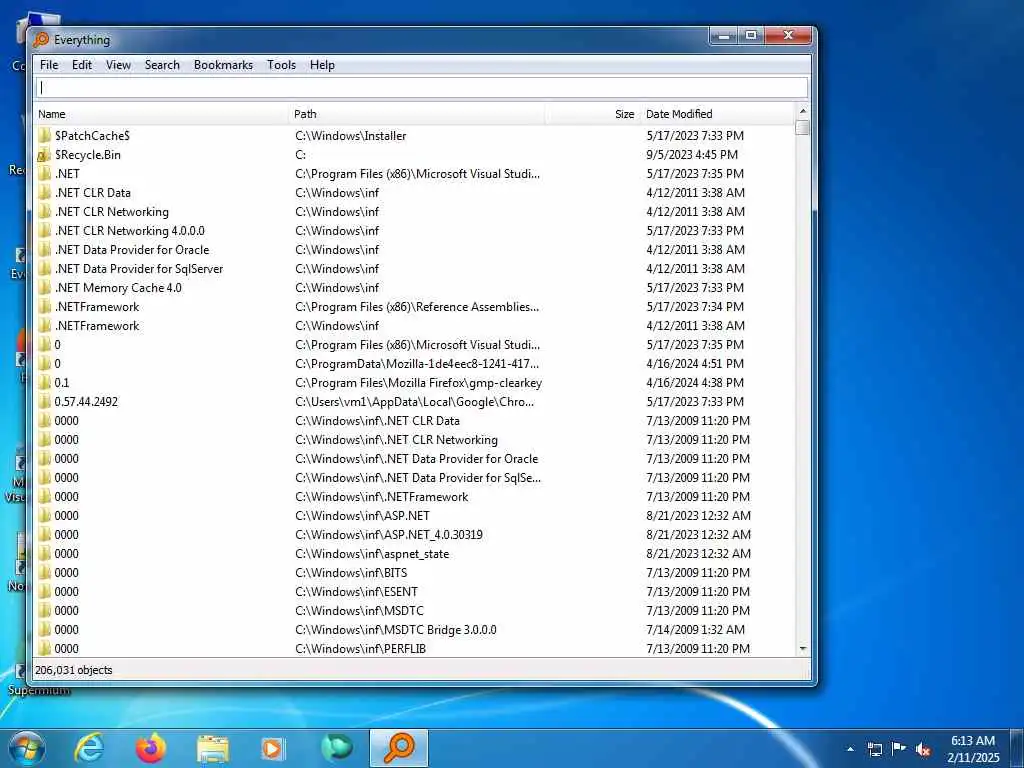Click the folder icon of .NET CLR Data
Image resolution: width=1024 pixels, height=768 pixels.
pos(44,193)
